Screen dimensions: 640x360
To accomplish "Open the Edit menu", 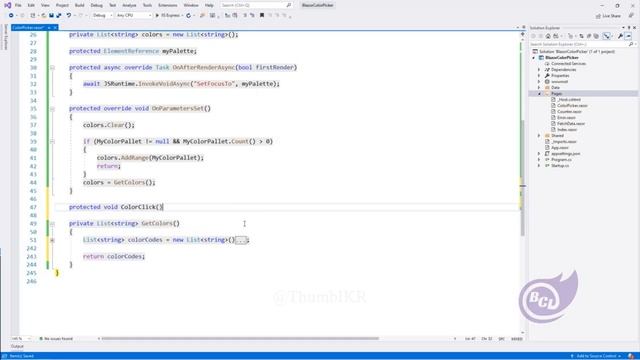I will (x=31, y=5).
